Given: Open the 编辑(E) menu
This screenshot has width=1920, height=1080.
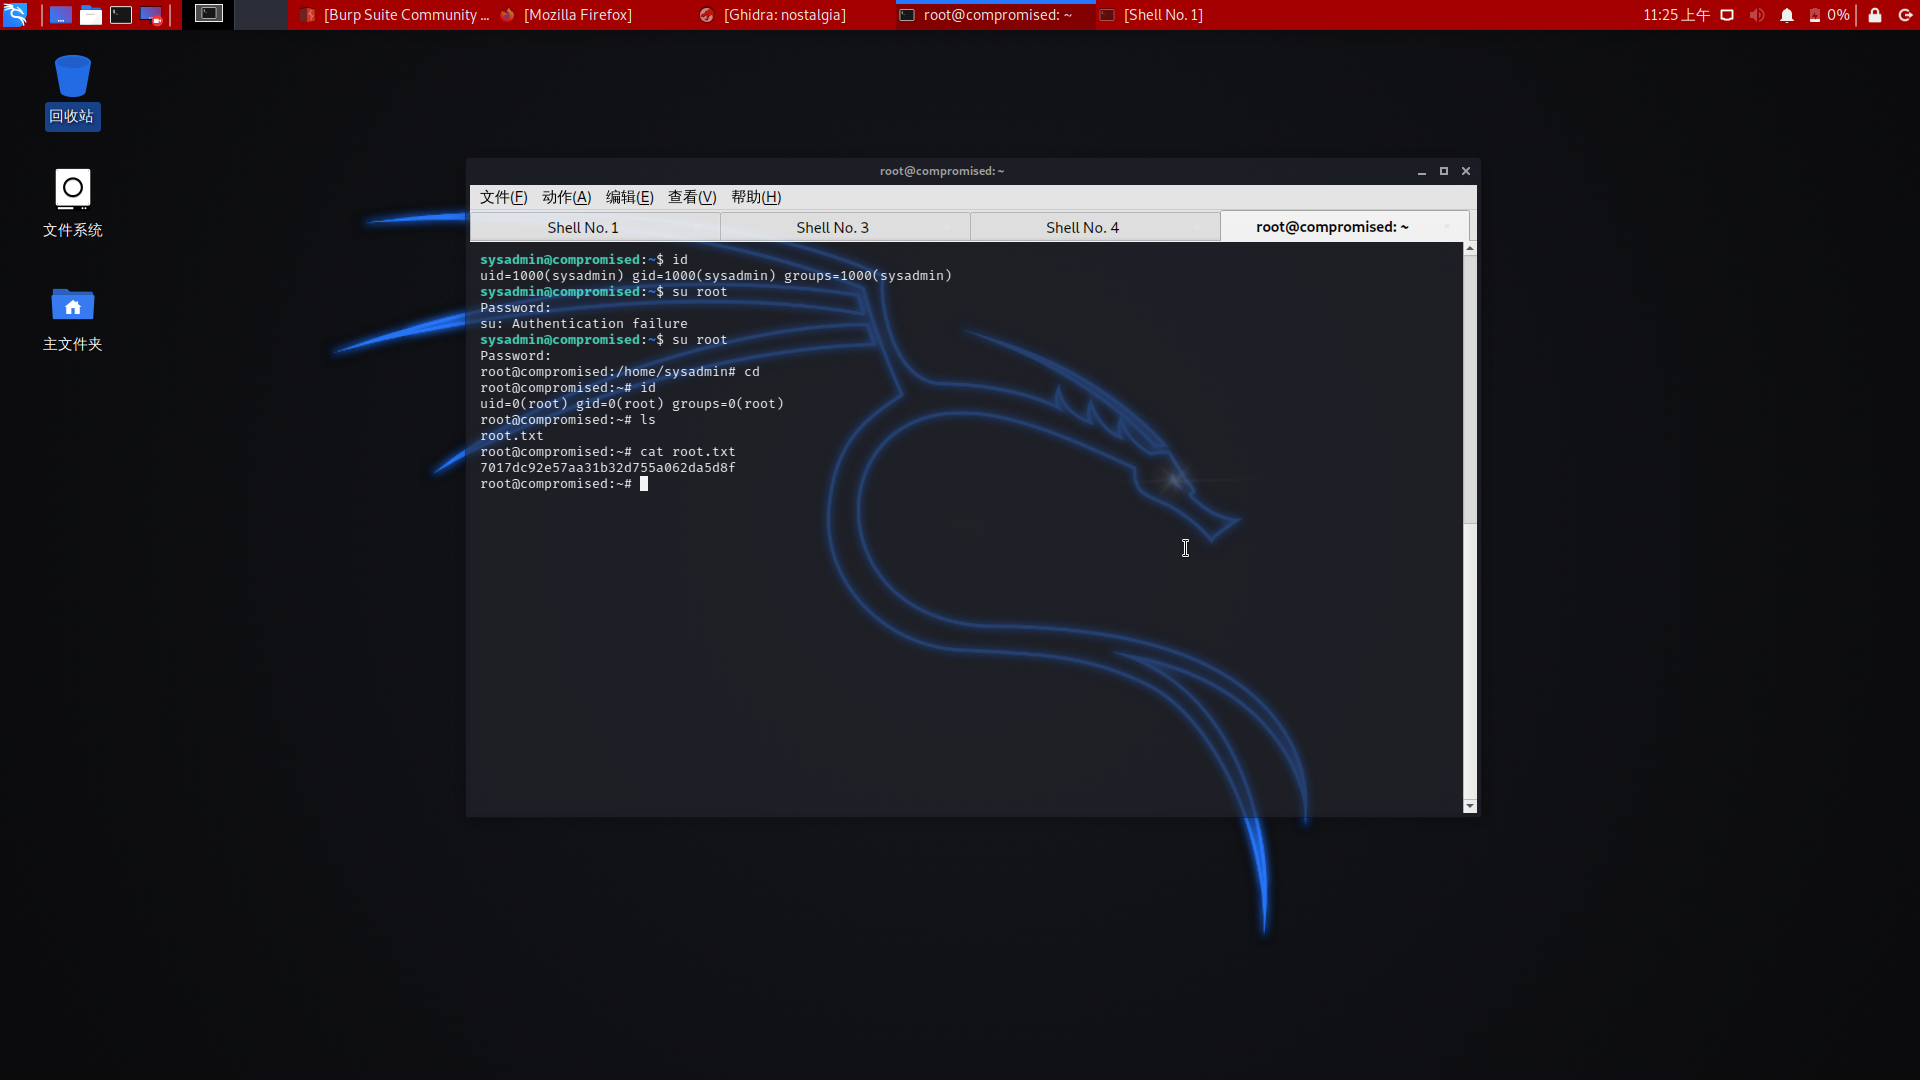Looking at the screenshot, I should [629, 197].
